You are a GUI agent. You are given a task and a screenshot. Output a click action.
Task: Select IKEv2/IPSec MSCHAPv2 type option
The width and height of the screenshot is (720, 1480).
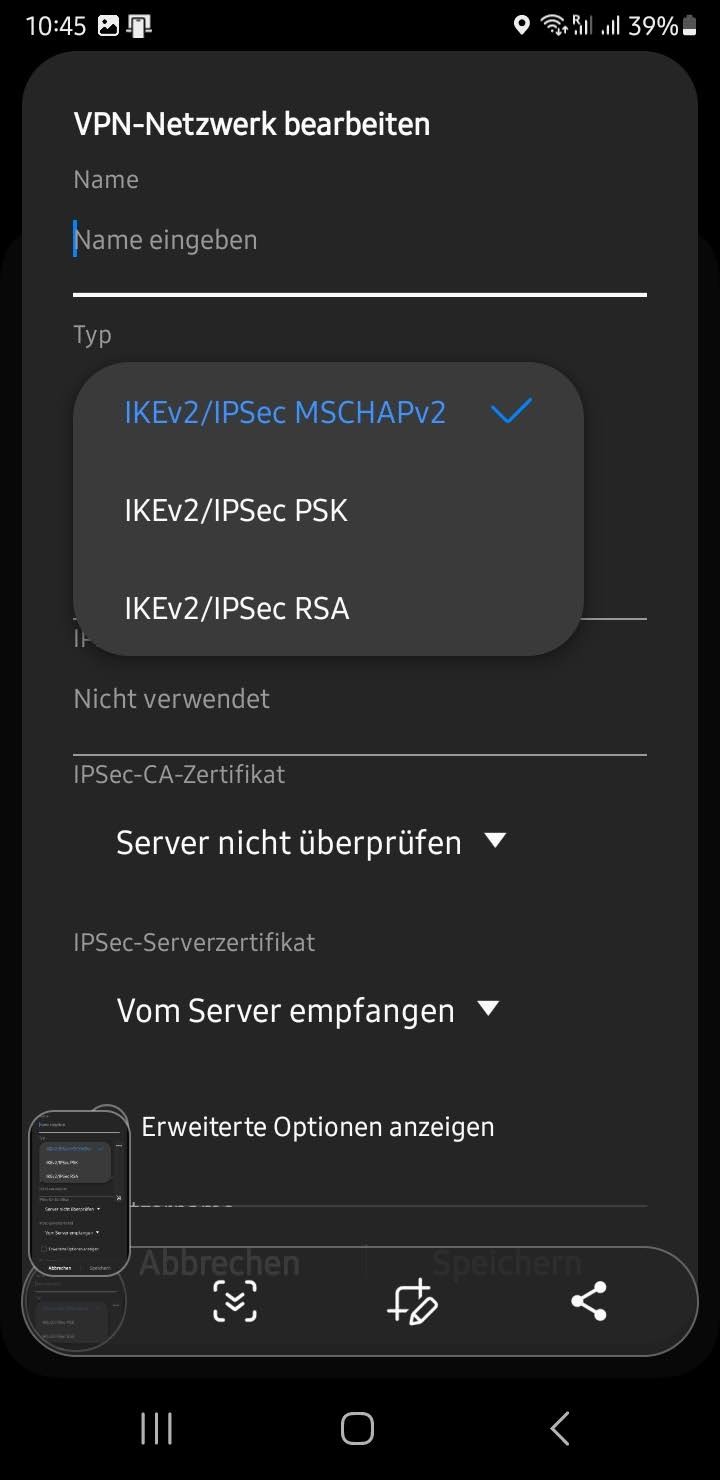pos(285,412)
